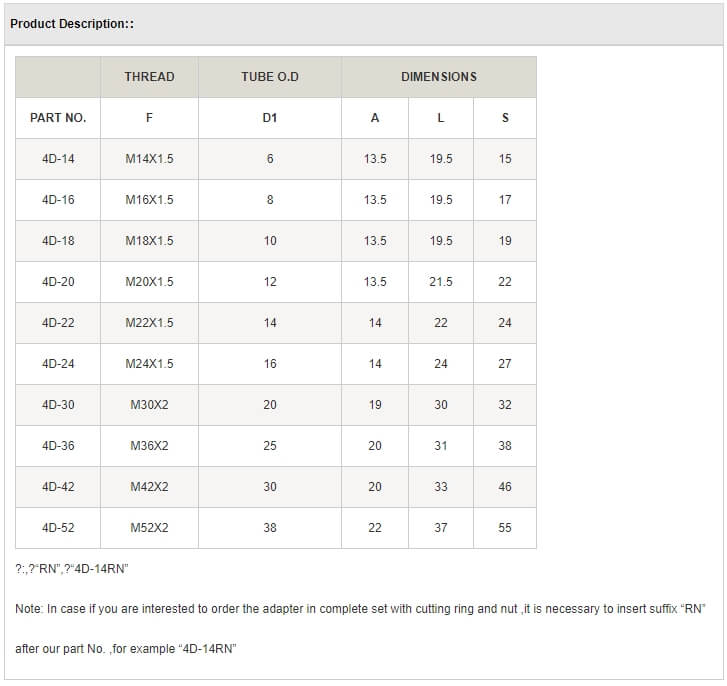Click the note about suffix RN
This screenshot has height=686, width=727.
click(x=360, y=609)
